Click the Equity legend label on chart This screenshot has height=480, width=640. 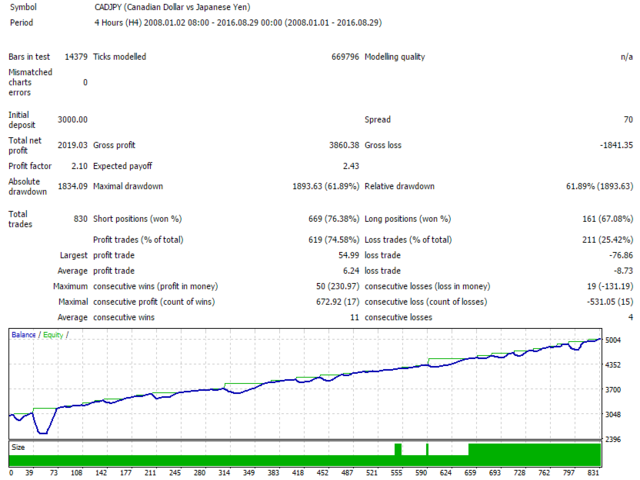(x=53, y=335)
